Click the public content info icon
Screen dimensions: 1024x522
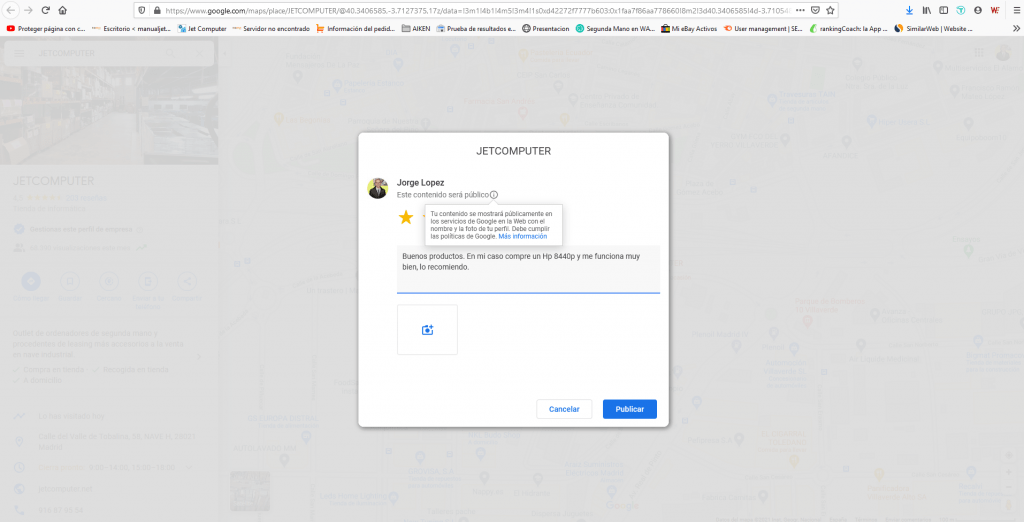coord(494,195)
